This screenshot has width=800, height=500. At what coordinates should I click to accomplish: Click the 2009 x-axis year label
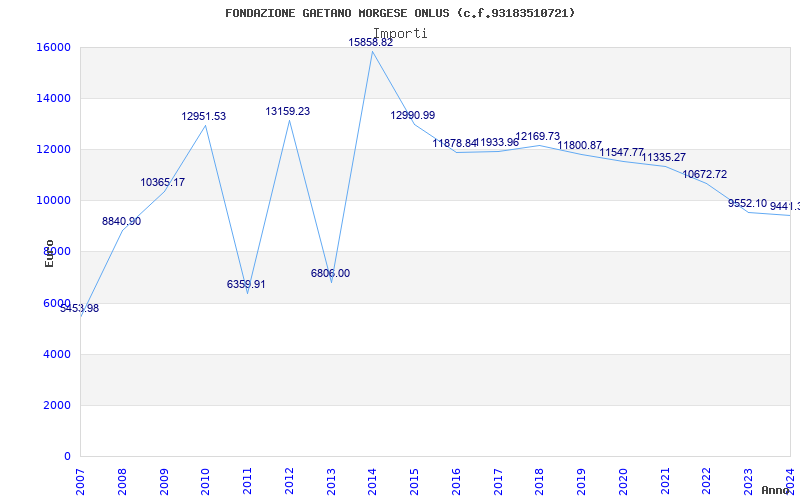(x=164, y=480)
